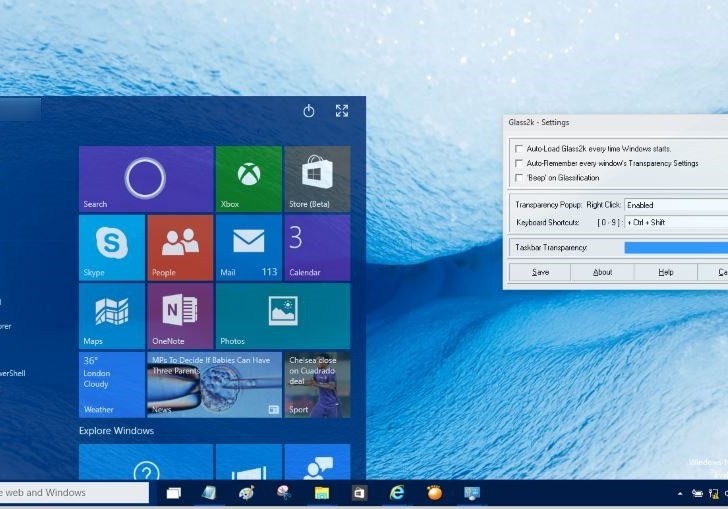Image resolution: width=728 pixels, height=509 pixels.
Task: Adjust the Taskbar Transparency slider
Action: [x=676, y=247]
